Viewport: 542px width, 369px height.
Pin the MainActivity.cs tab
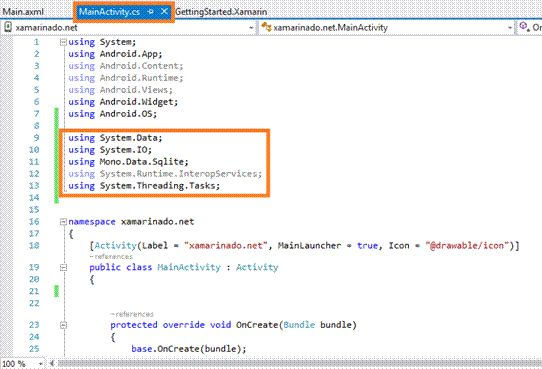(150, 12)
